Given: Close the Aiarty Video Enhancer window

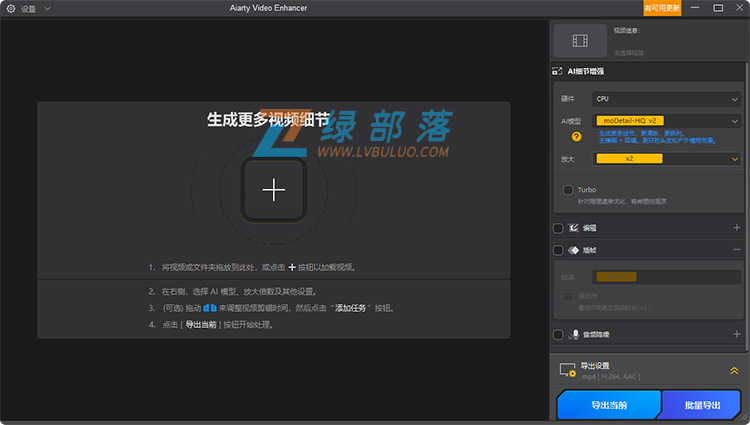Looking at the screenshot, I should point(739,8).
